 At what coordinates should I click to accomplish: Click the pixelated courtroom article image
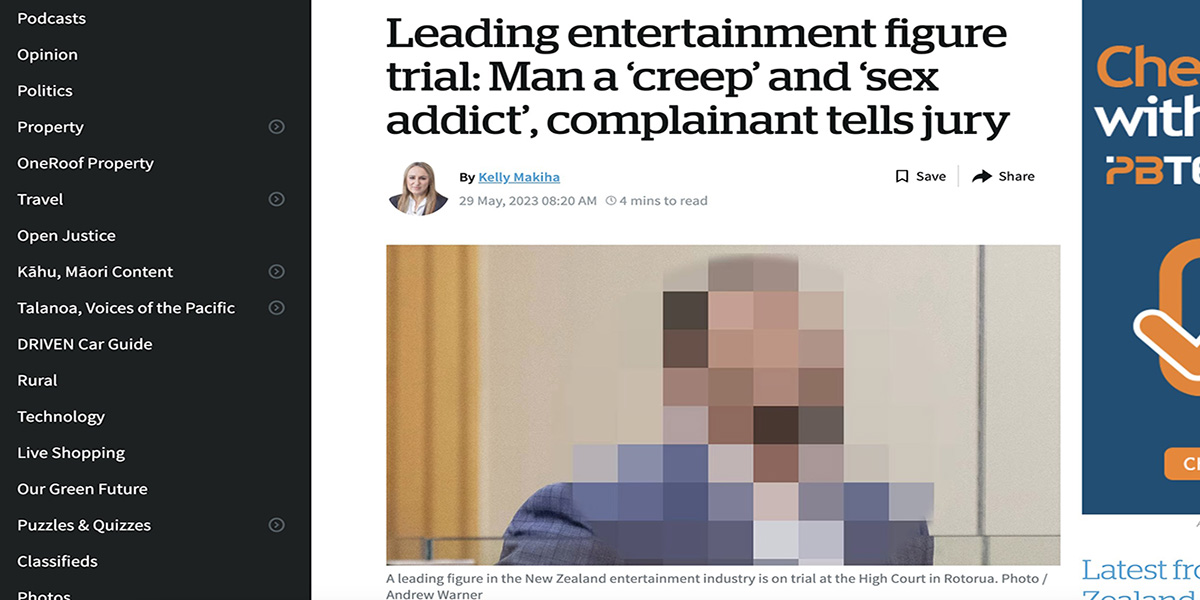coord(723,405)
